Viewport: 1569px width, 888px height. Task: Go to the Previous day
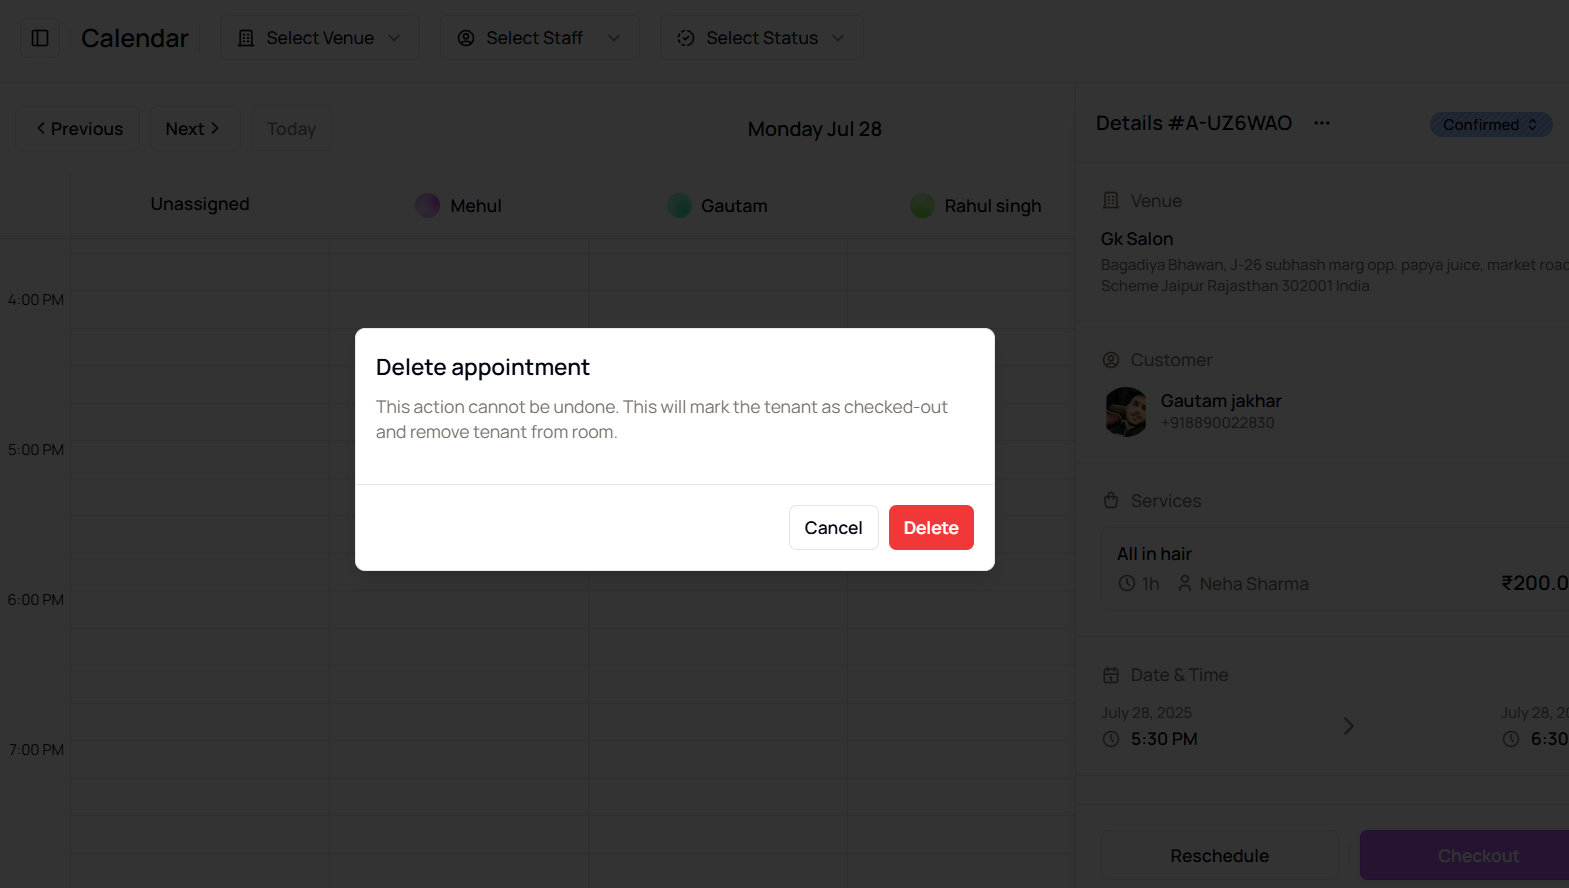tap(78, 128)
